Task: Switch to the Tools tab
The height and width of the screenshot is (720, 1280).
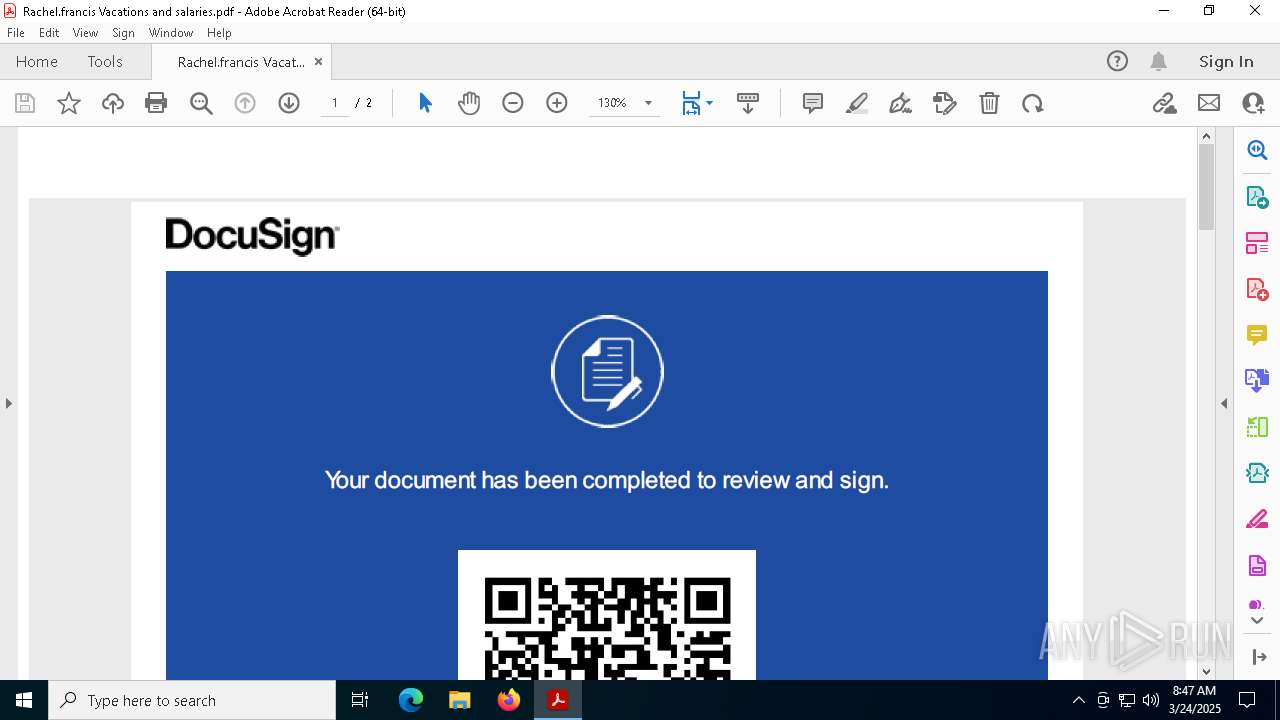Action: click(105, 61)
